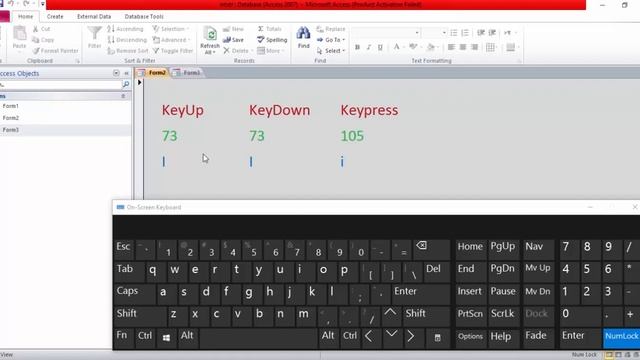This screenshot has width=640, height=360.
Task: Run the Spelling check
Action: point(272,40)
